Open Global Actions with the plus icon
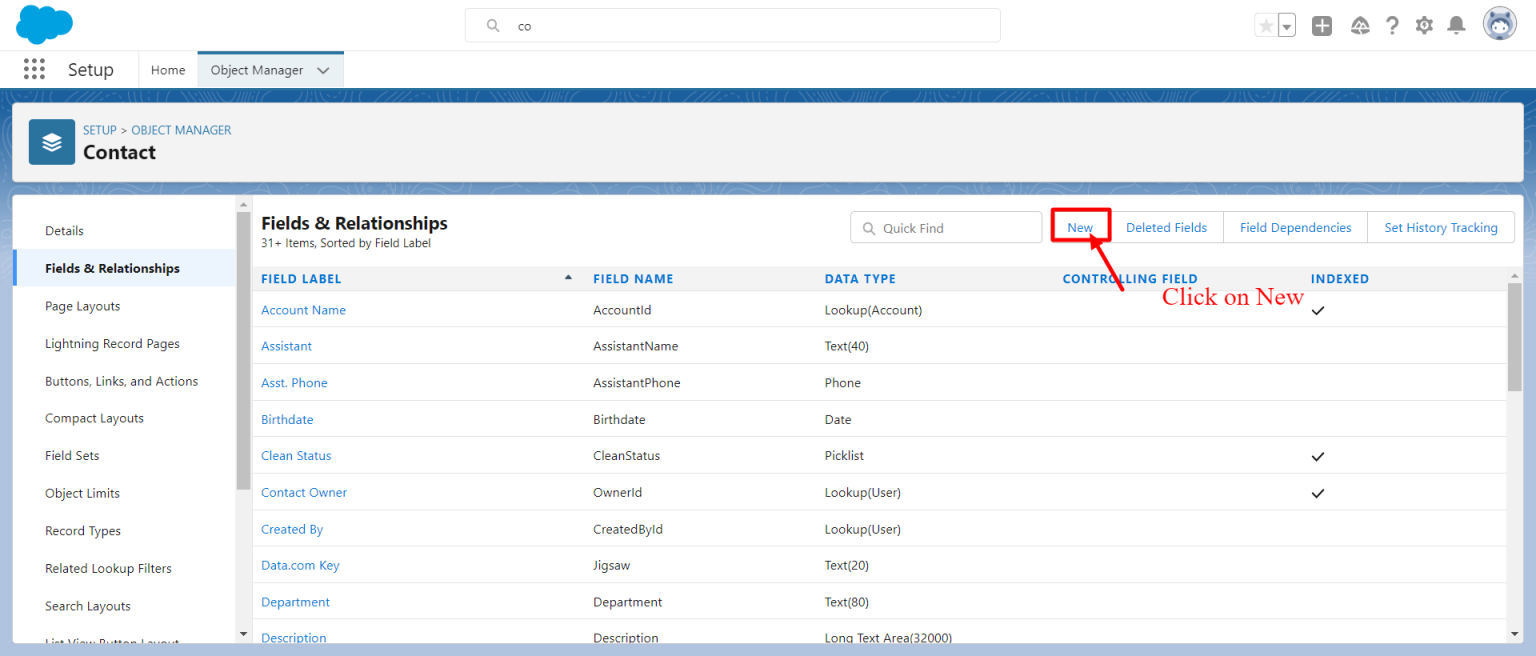Viewport: 1536px width, 656px height. coord(1321,25)
